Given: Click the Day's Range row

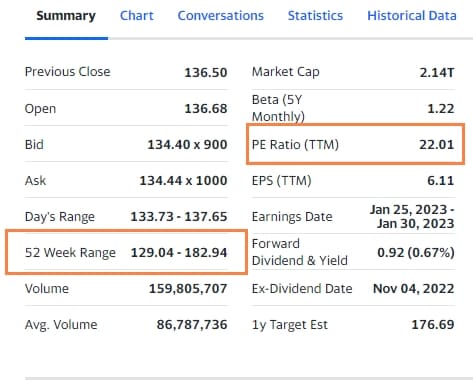Looking at the screenshot, I should 126,217.
